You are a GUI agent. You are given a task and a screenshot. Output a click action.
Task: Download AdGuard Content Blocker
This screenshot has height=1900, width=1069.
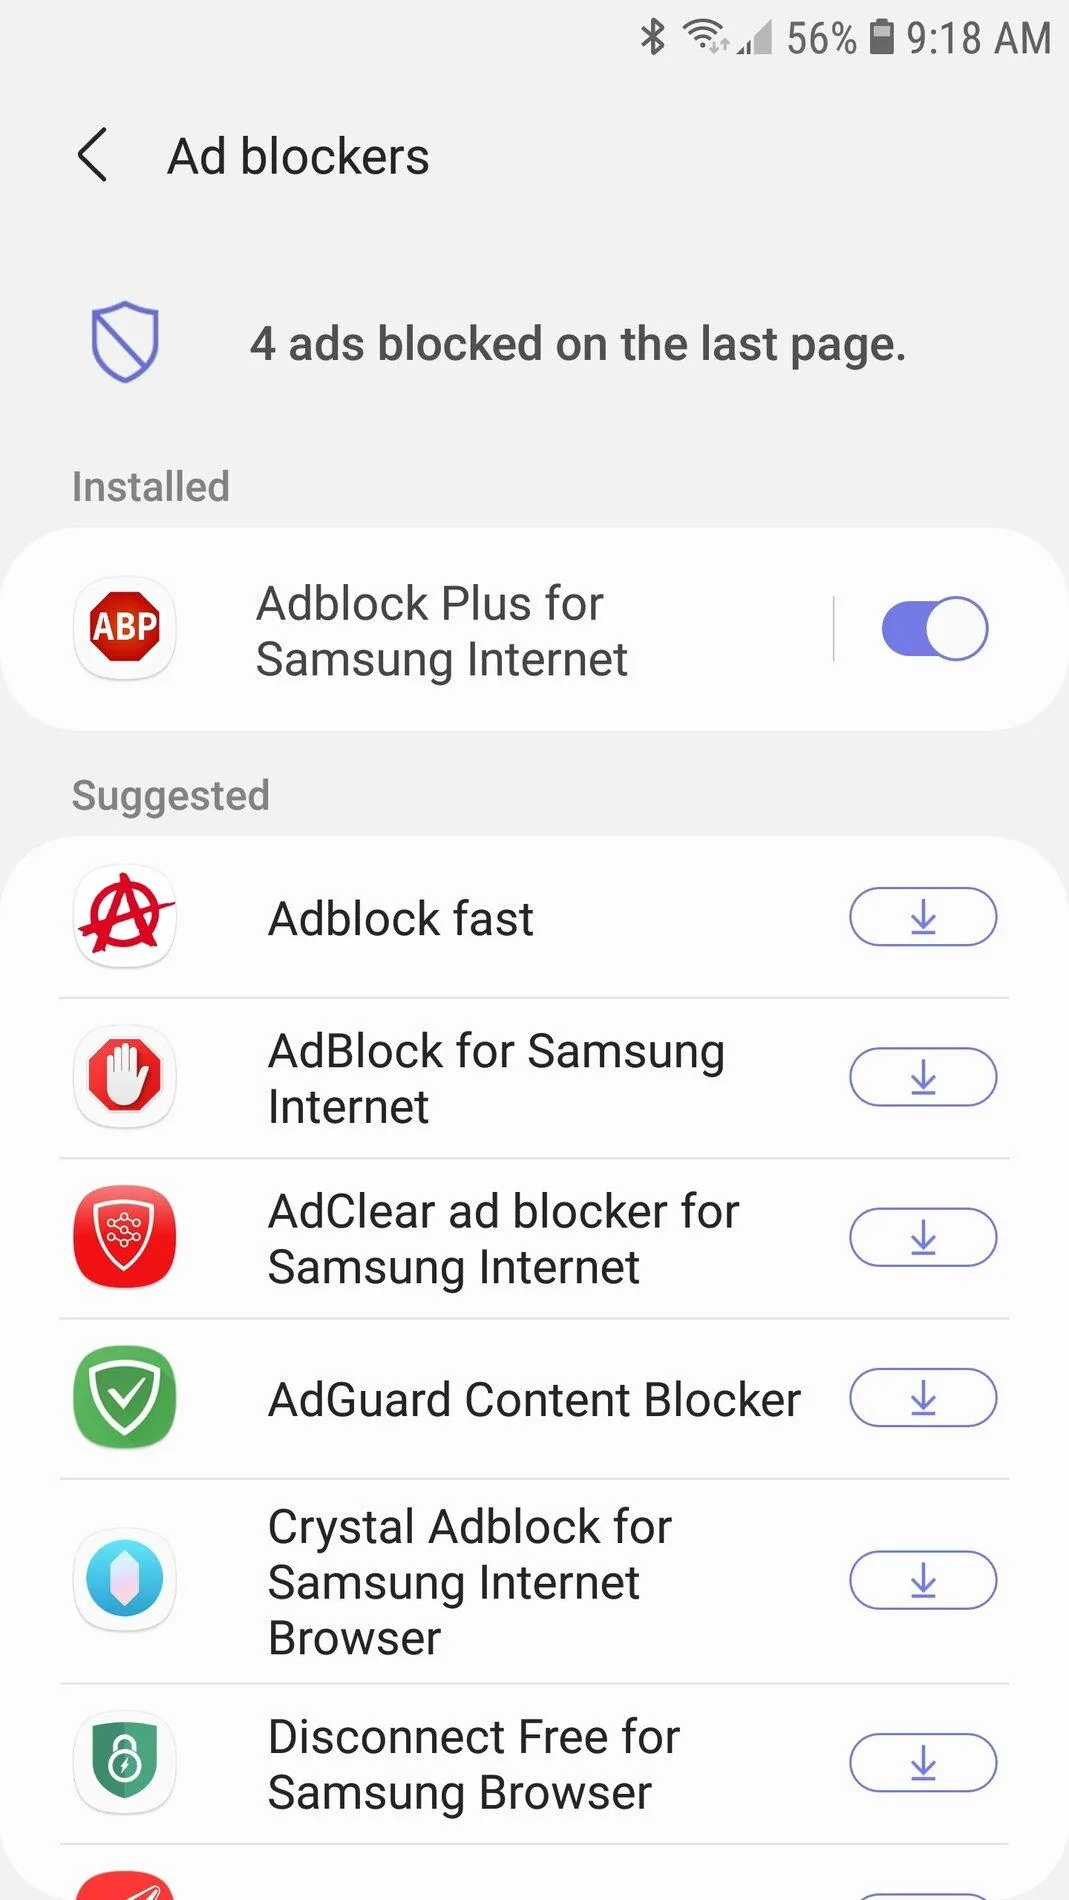(923, 1398)
